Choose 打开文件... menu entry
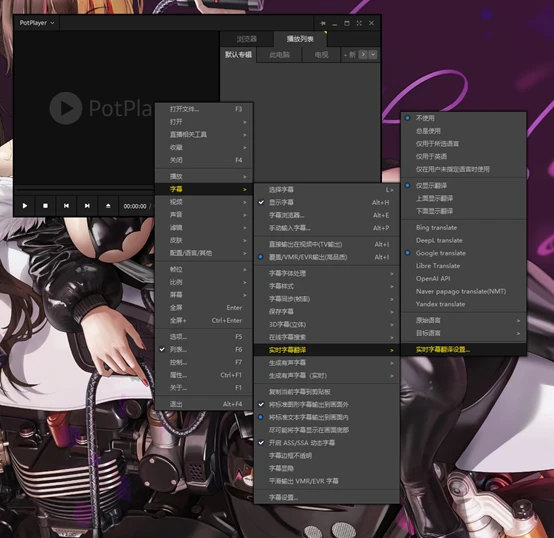This screenshot has height=538, width=554. coord(204,109)
